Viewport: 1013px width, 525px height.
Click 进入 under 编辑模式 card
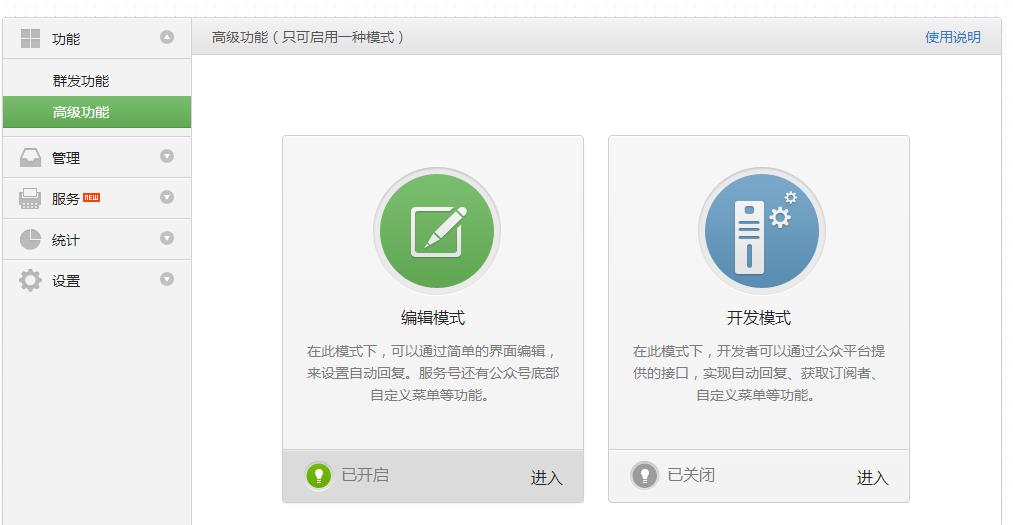click(547, 477)
